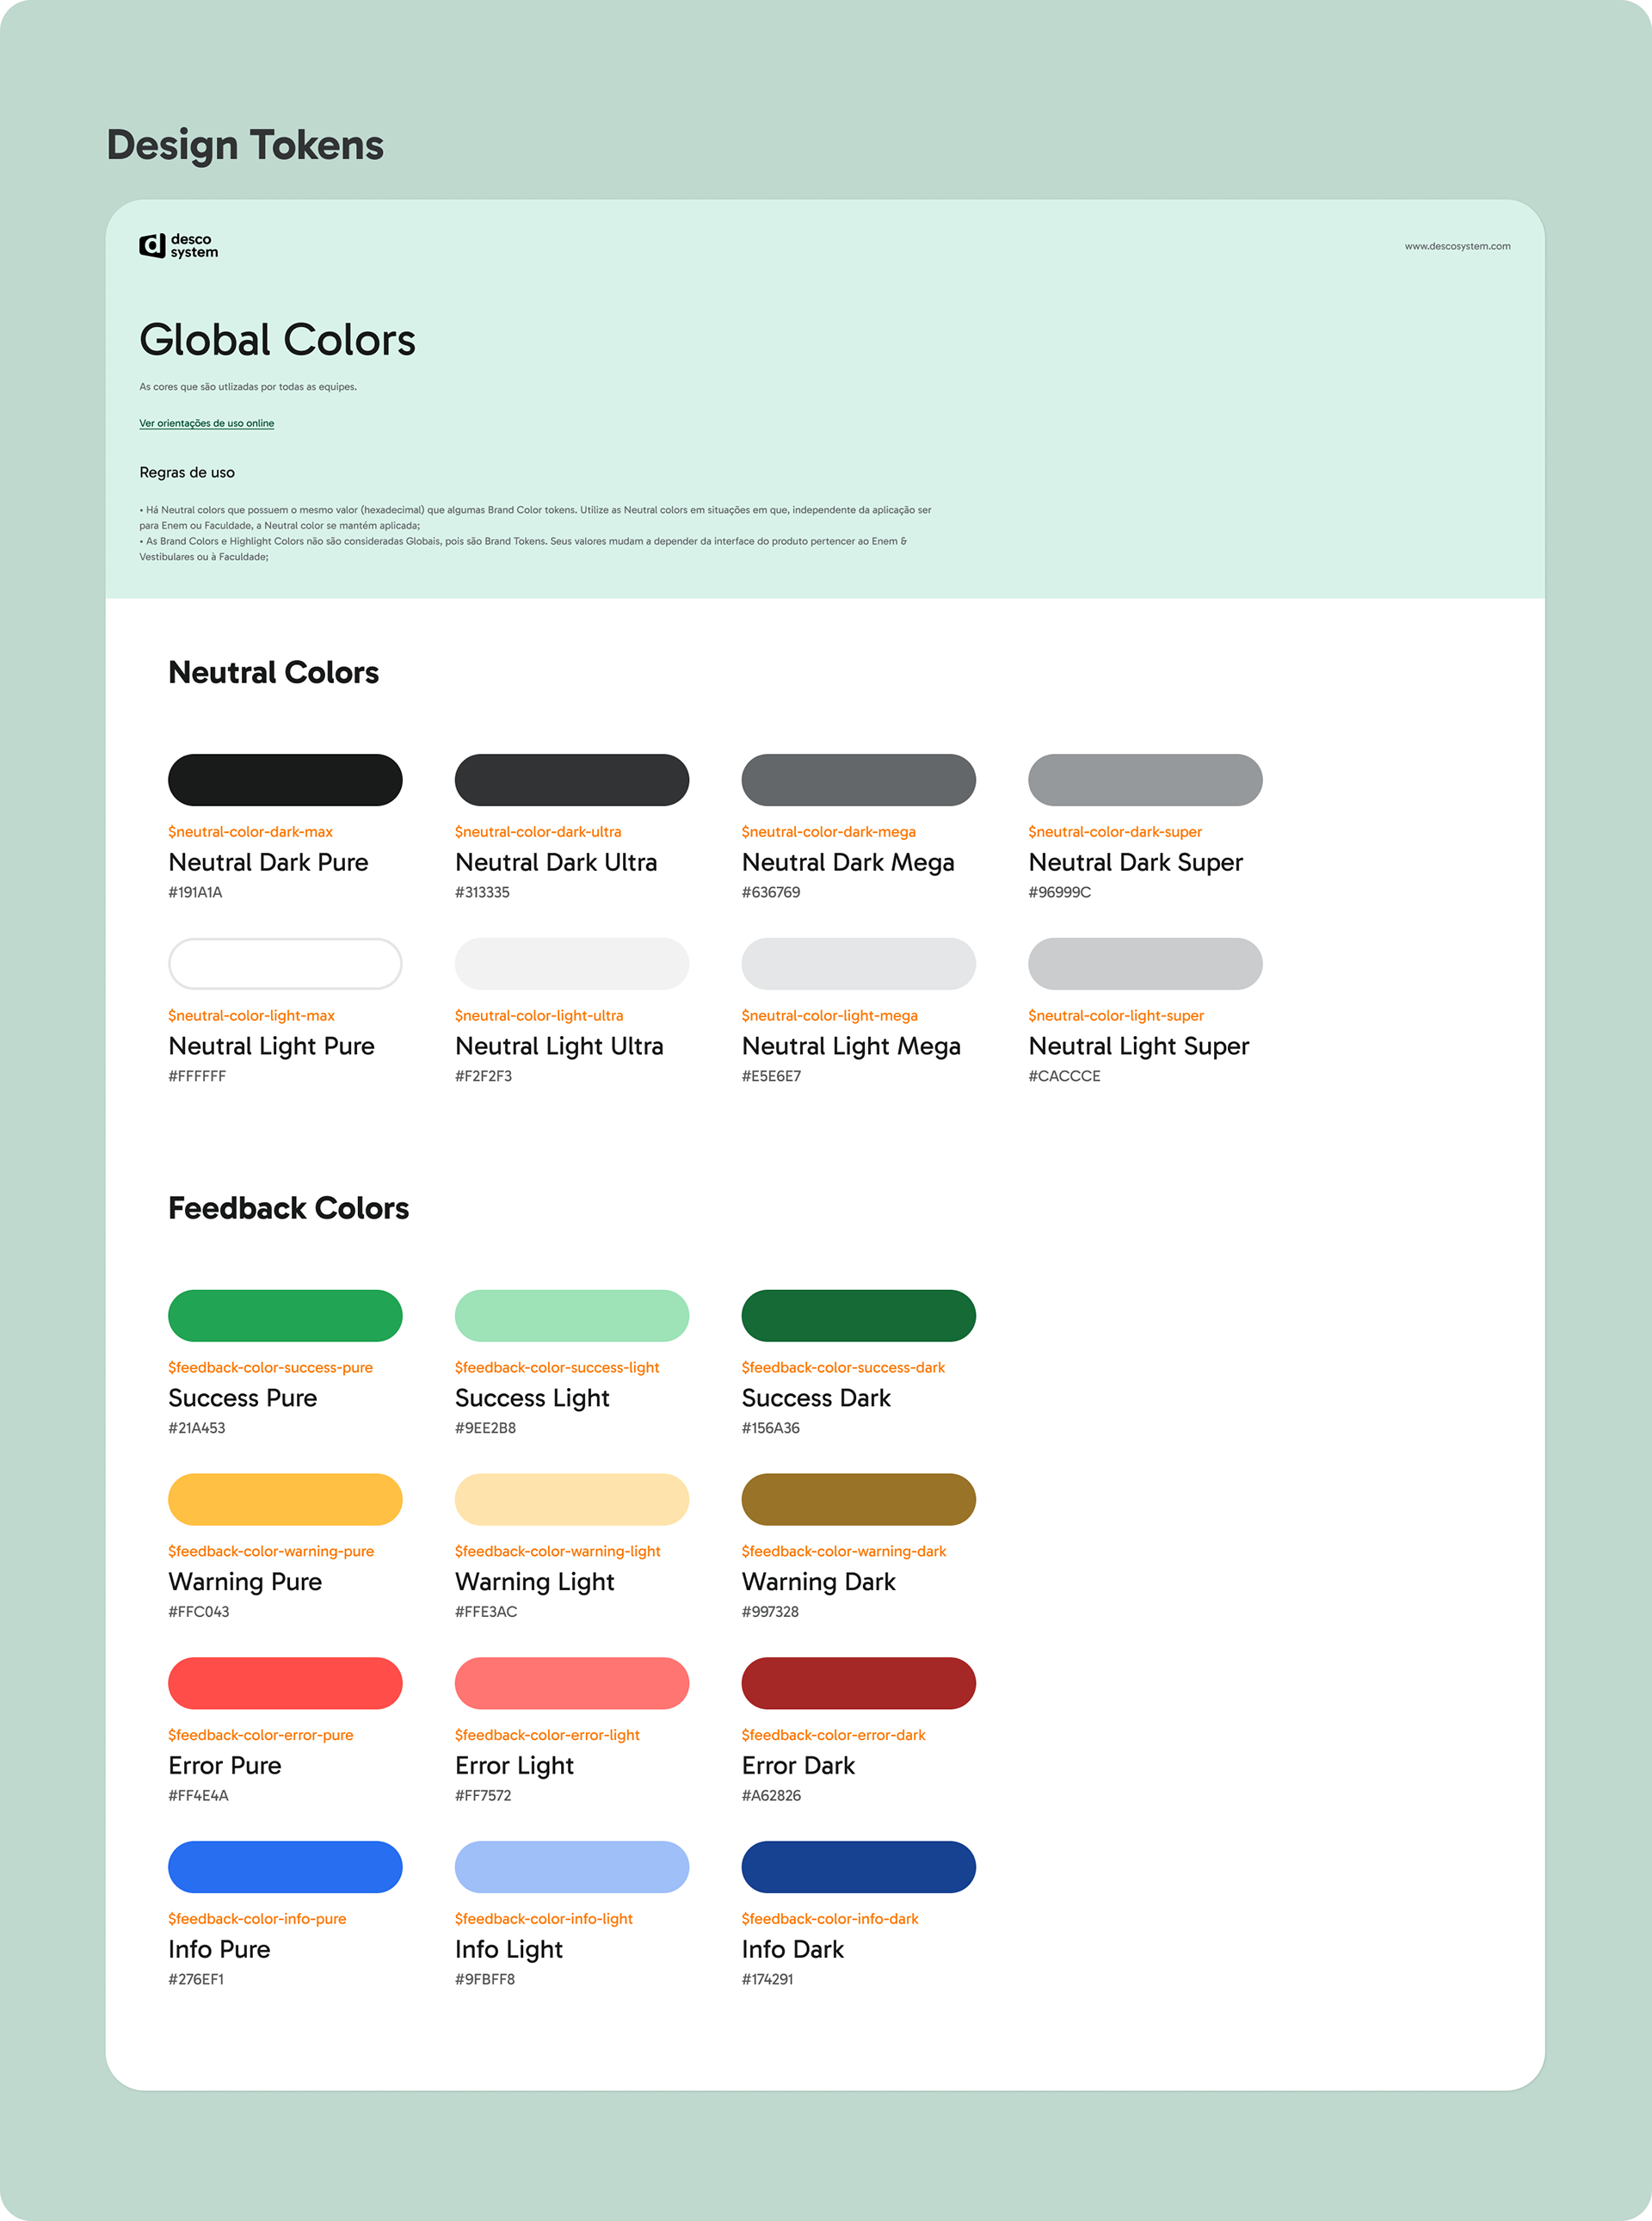Select the Neutral Light Pure white swatch

pyautogui.click(x=285, y=964)
